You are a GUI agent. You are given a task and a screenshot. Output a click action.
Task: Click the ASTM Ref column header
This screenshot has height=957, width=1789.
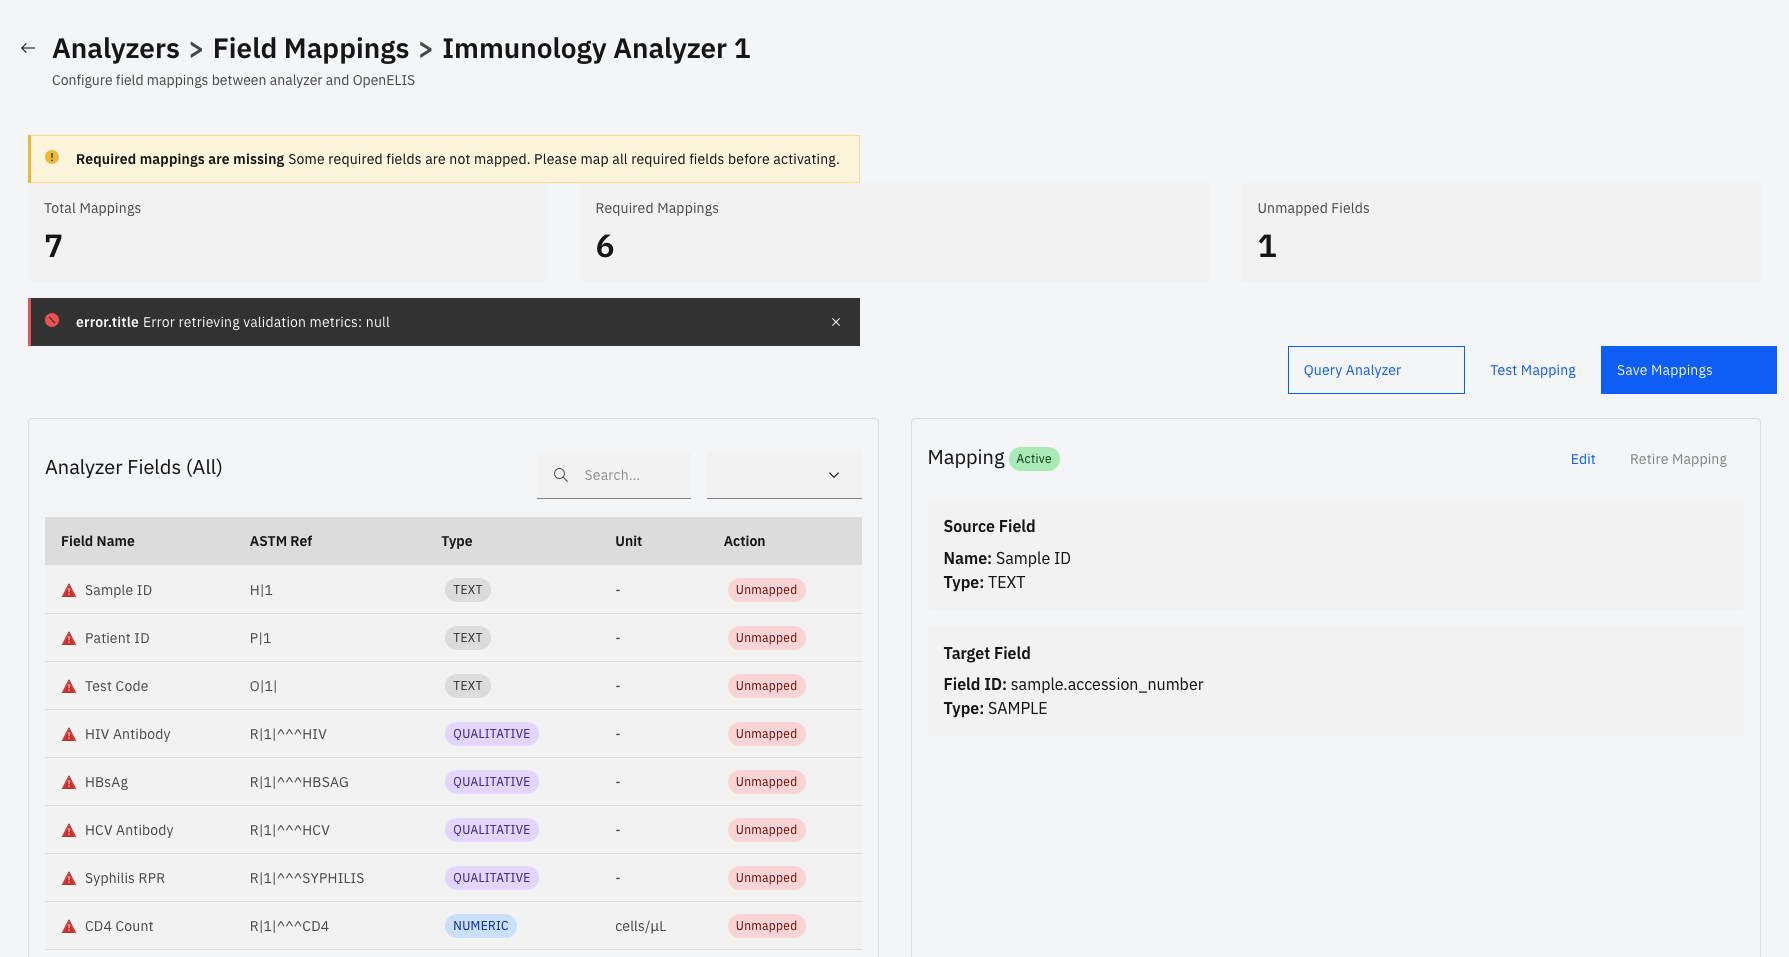pyautogui.click(x=281, y=541)
